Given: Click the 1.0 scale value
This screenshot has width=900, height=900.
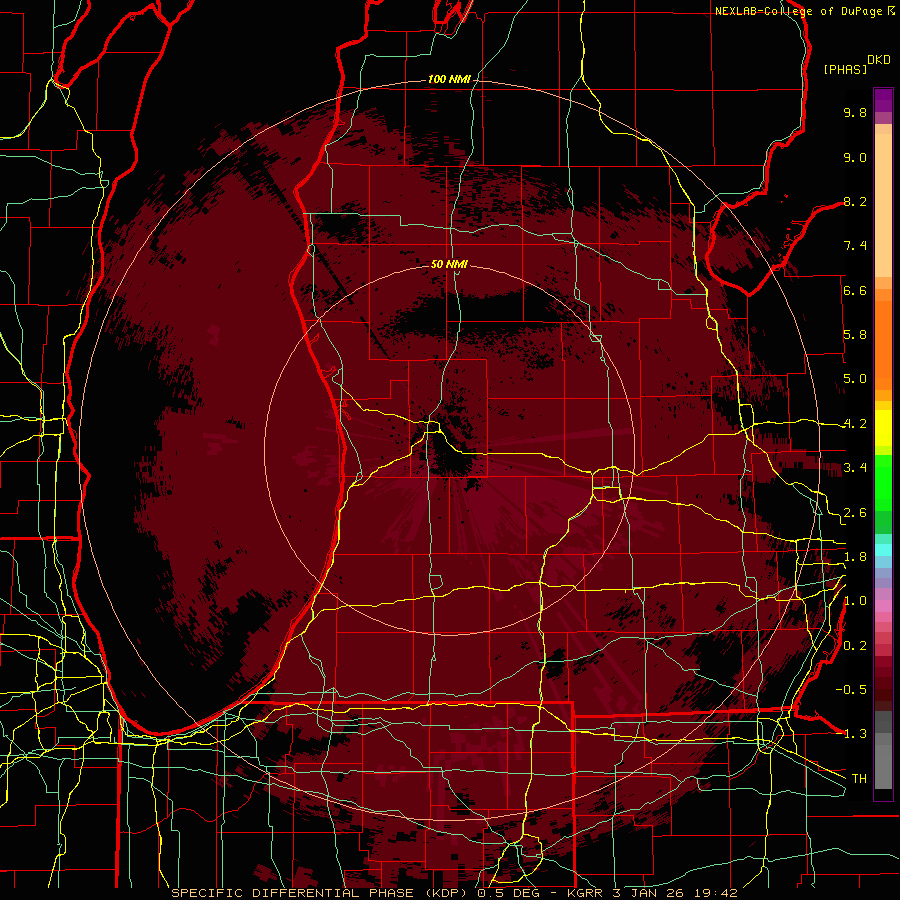Looking at the screenshot, I should [x=855, y=601].
